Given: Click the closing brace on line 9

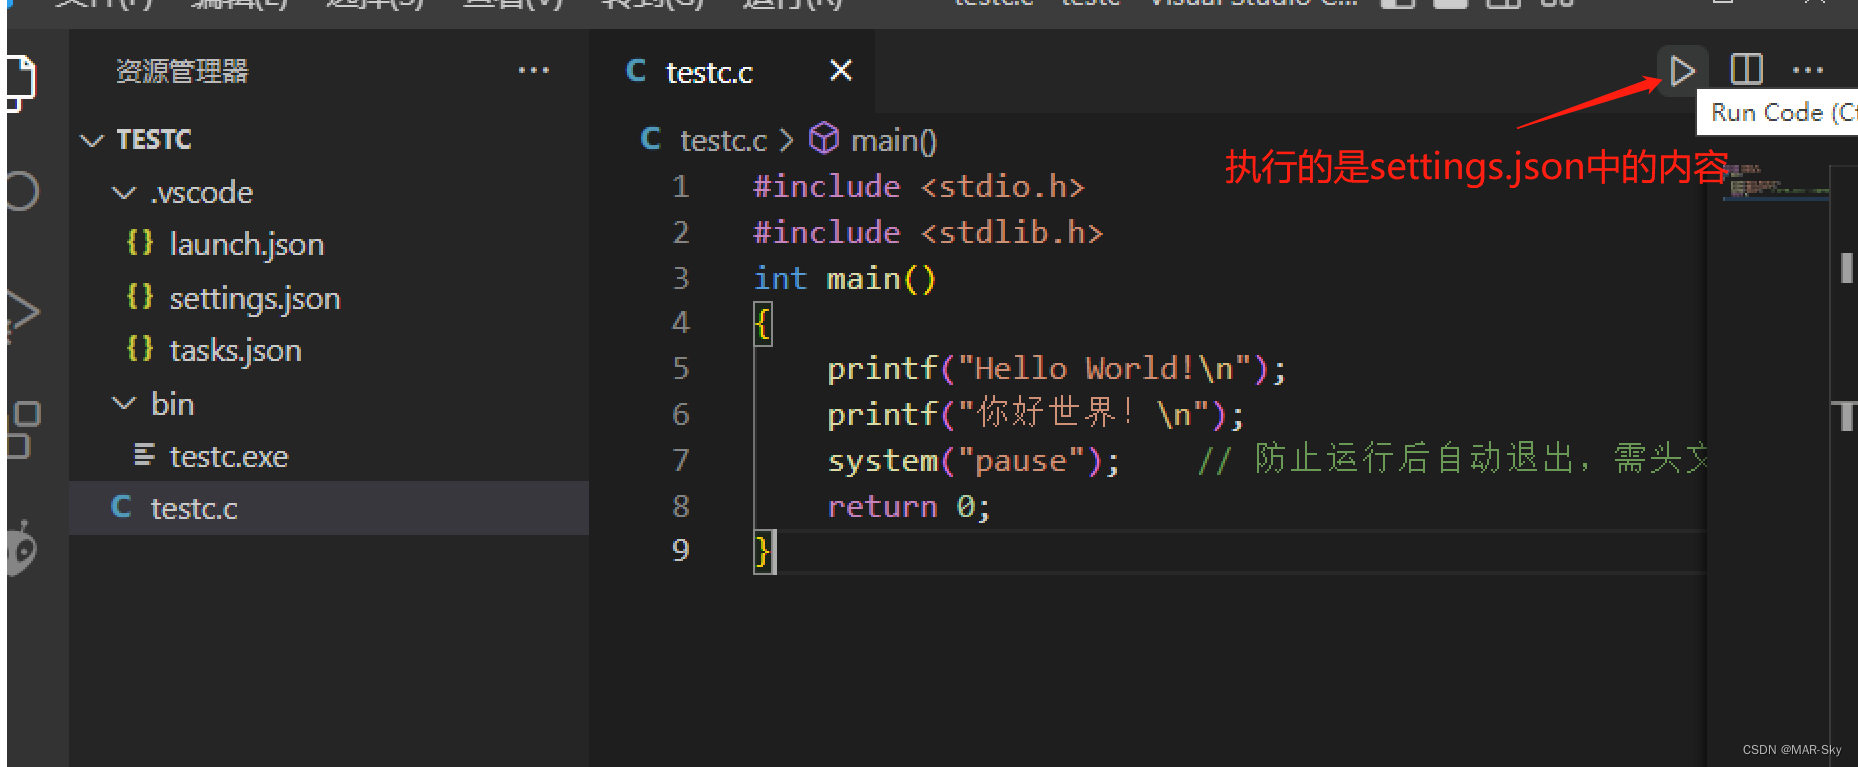Looking at the screenshot, I should (763, 551).
